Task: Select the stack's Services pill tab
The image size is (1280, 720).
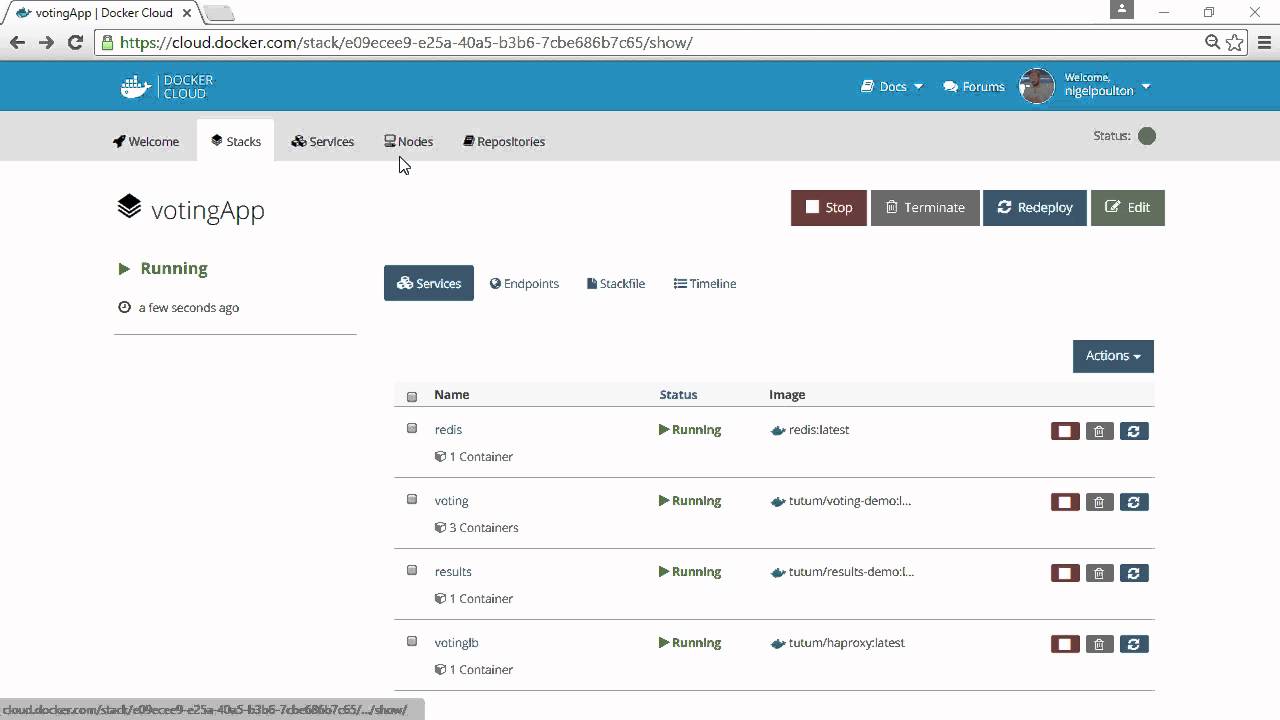Action: [x=429, y=284]
